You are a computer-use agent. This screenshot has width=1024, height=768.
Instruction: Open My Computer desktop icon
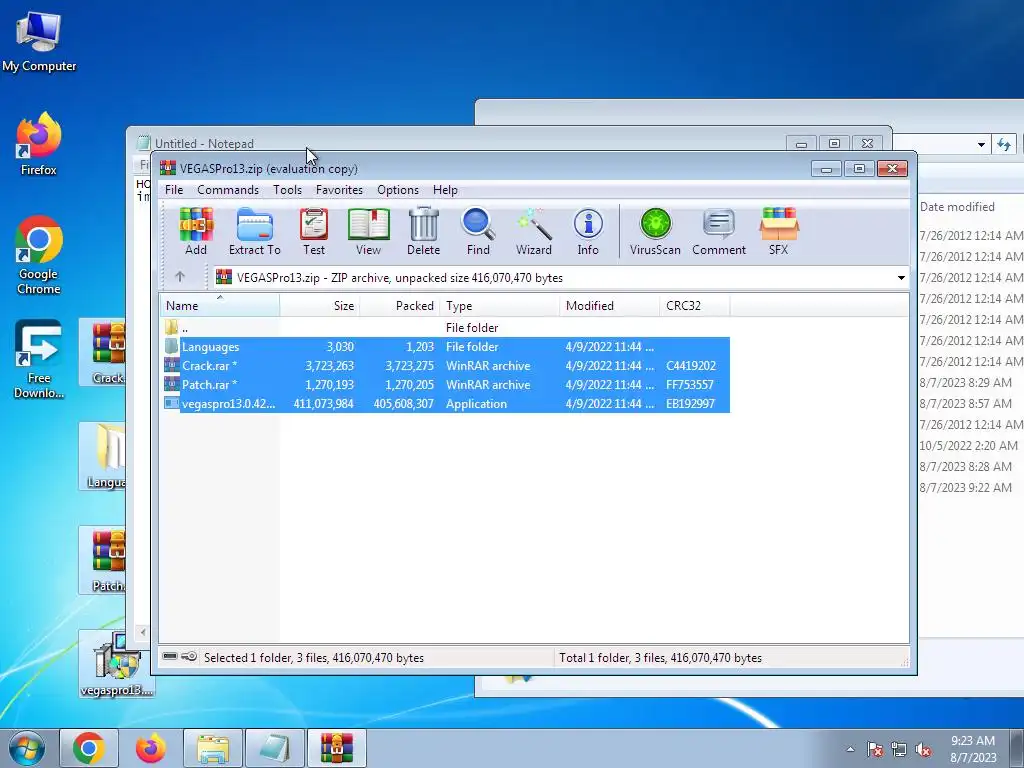coord(39,42)
